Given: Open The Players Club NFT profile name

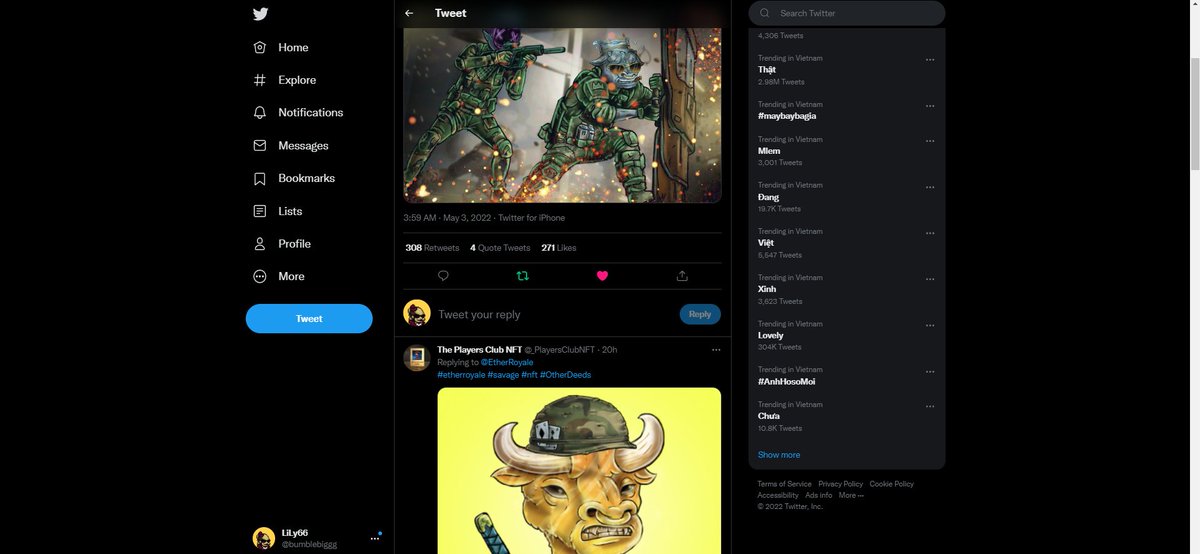Looking at the screenshot, I should 480,350.
